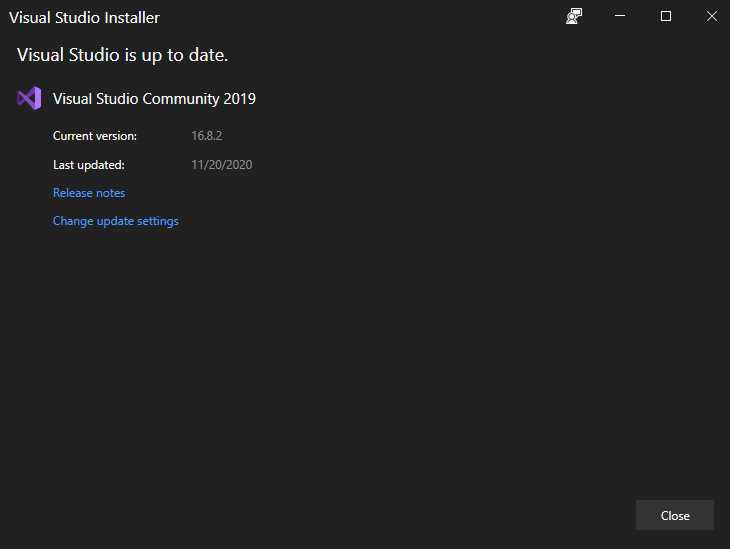Screen dimensions: 730x549
Task: Close the window using the title bar X
Action: pos(711,16)
